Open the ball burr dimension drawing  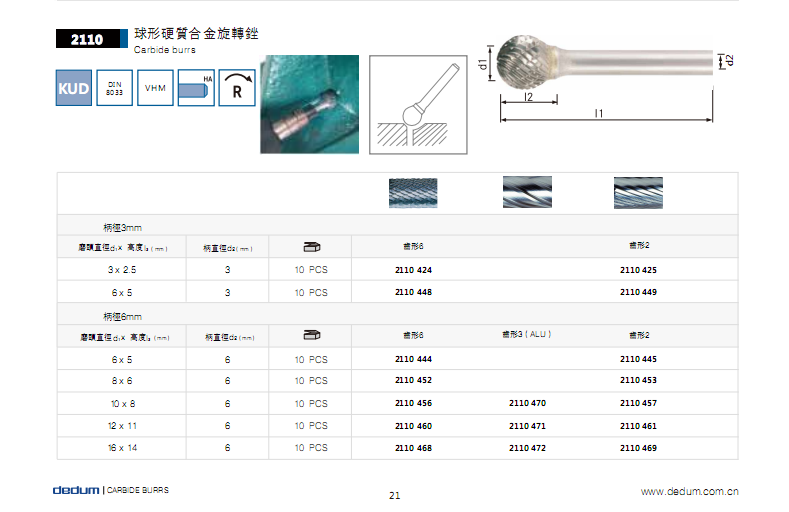click(606, 78)
